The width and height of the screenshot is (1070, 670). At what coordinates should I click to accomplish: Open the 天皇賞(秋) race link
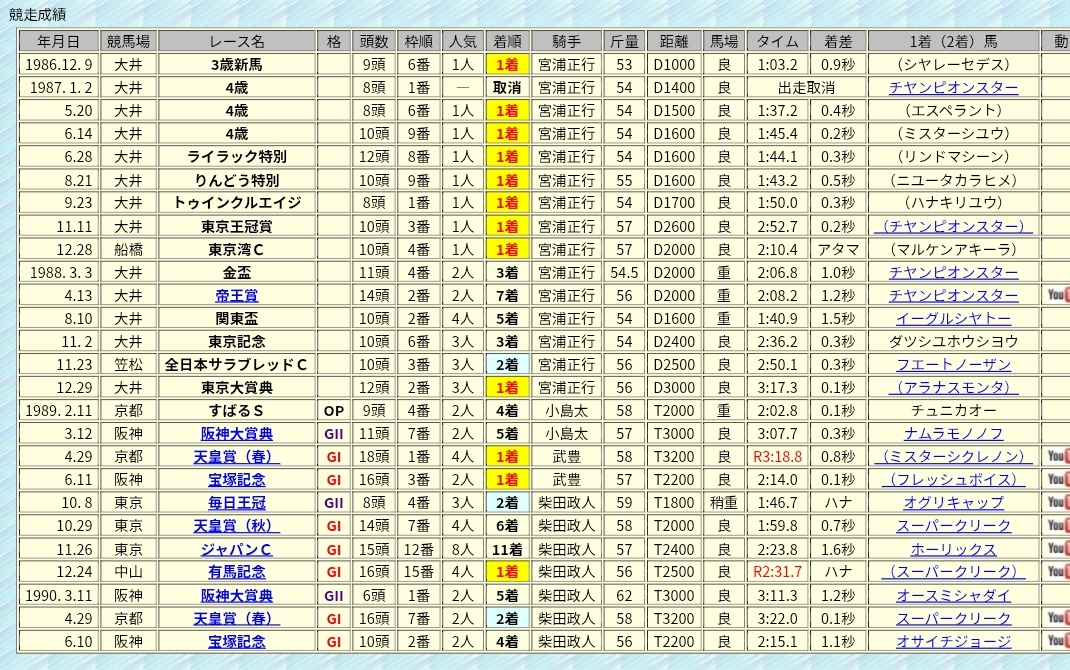[x=237, y=526]
